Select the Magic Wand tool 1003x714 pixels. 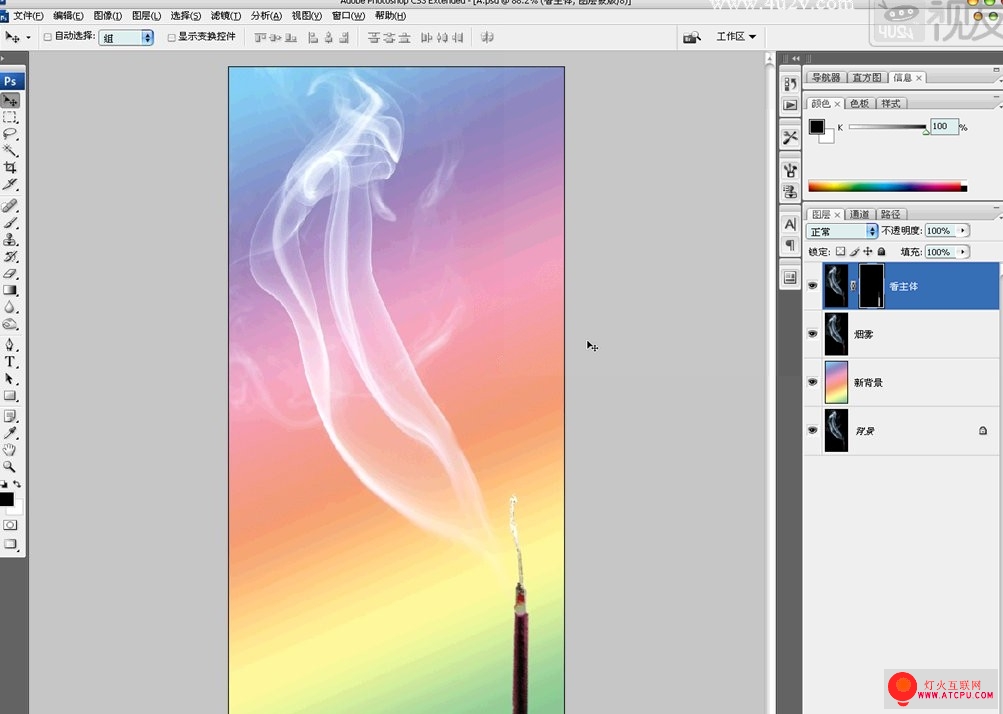[x=10, y=150]
